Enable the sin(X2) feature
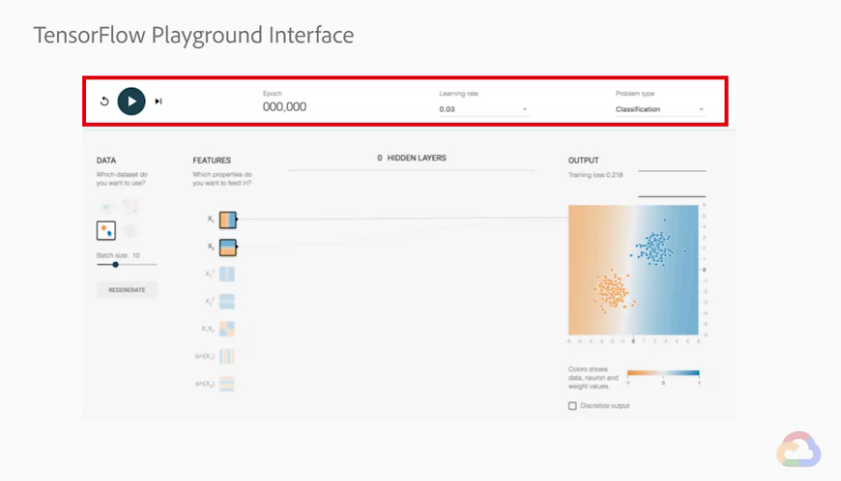The height and width of the screenshot is (481, 841). pyautogui.click(x=227, y=383)
